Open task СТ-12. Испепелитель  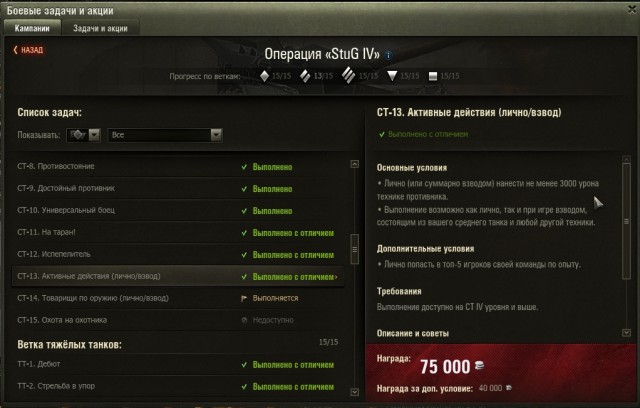178,255
